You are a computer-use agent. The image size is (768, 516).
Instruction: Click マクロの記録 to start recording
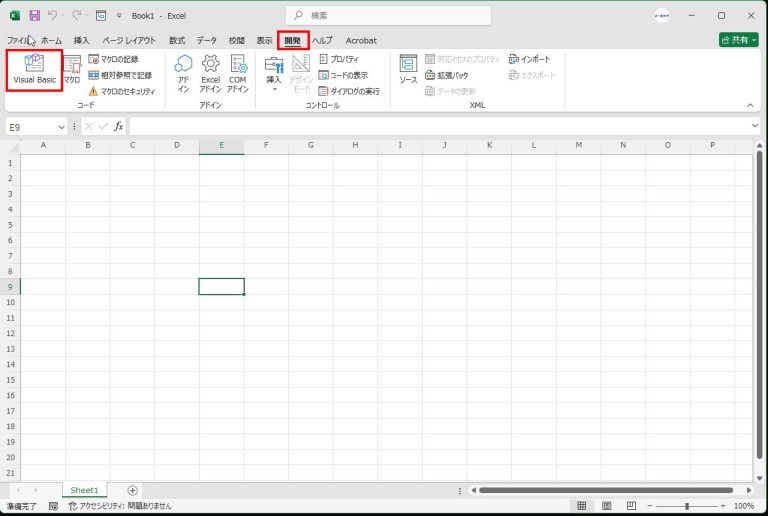point(113,59)
